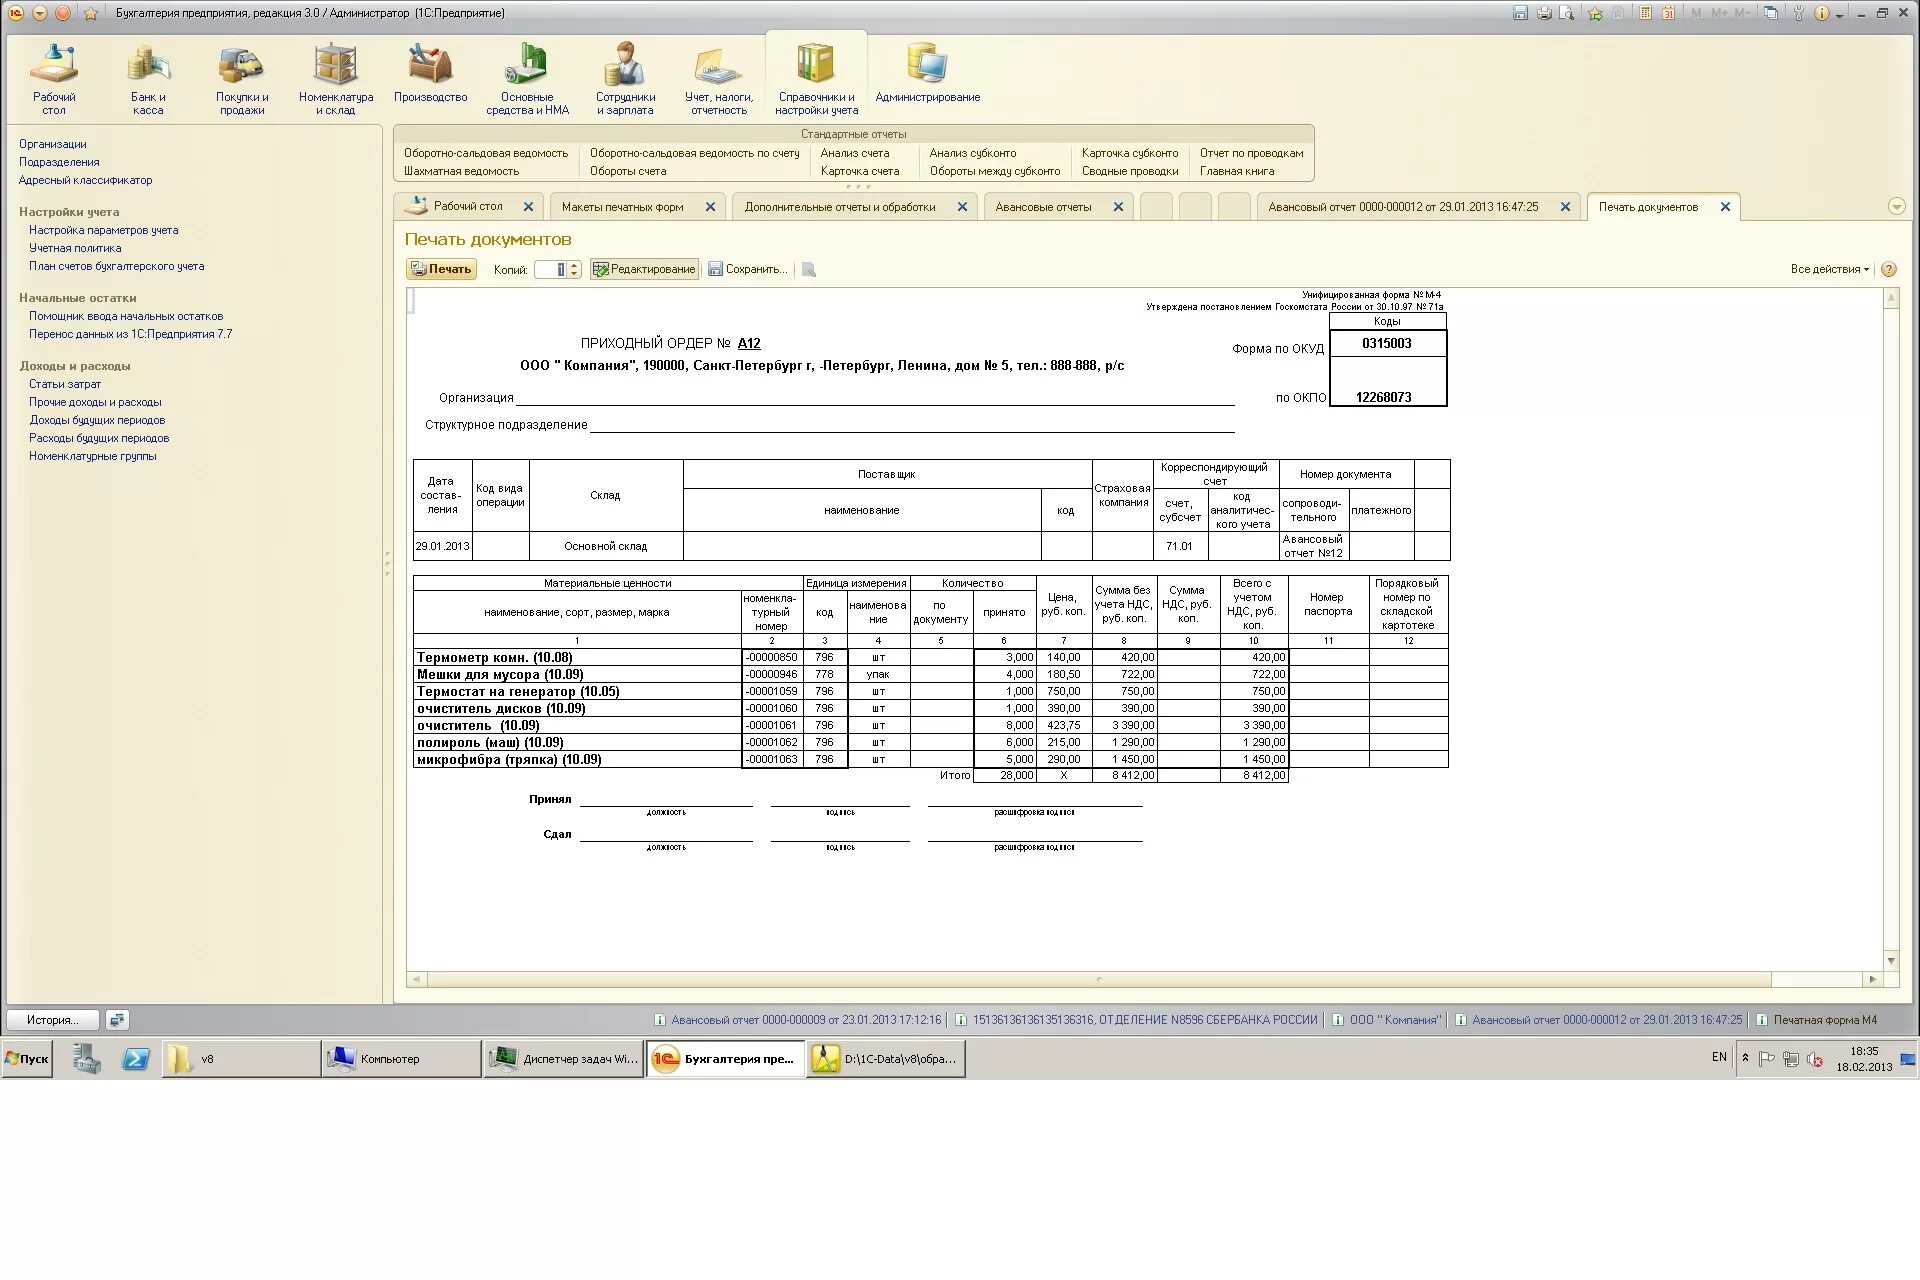Click the Копий number input field
1920x1280 pixels.
pos(550,269)
